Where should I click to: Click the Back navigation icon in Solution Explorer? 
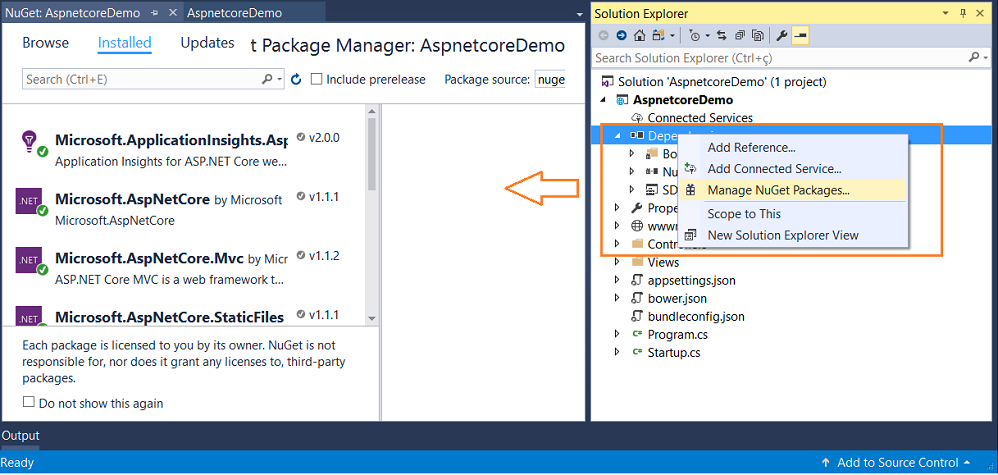pos(603,36)
